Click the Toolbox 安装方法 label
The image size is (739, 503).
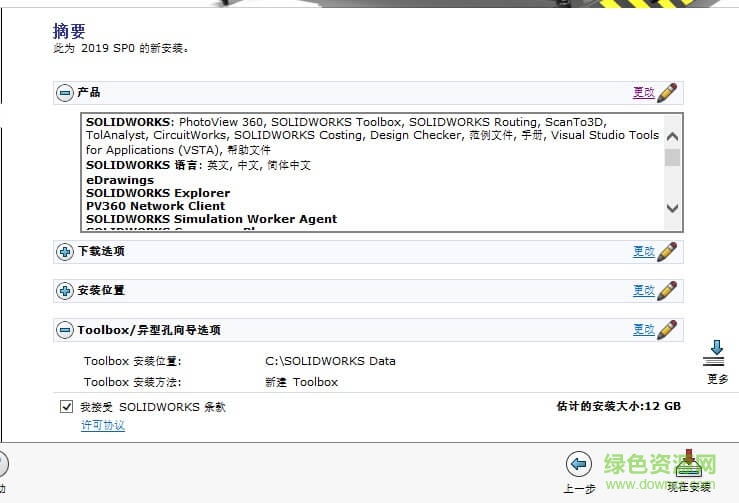[x=132, y=382]
